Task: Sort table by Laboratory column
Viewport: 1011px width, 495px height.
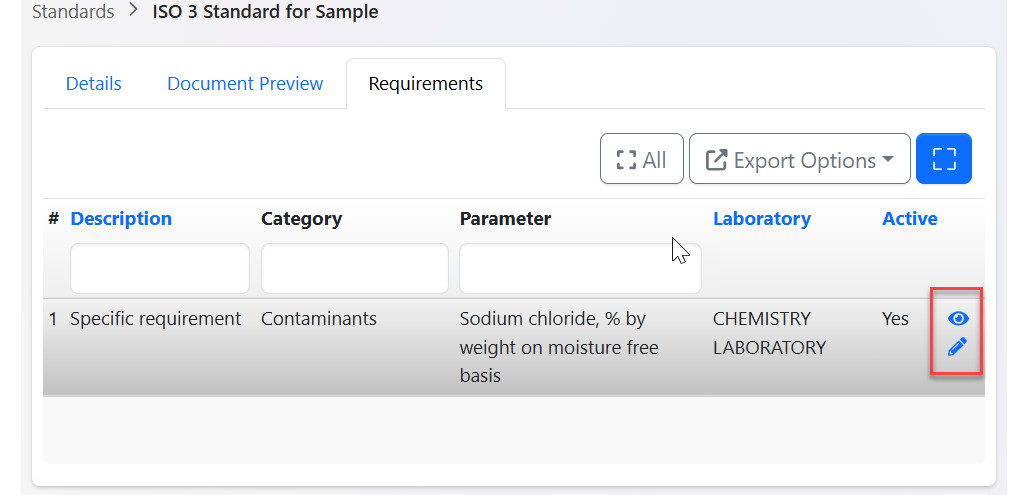Action: point(761,218)
